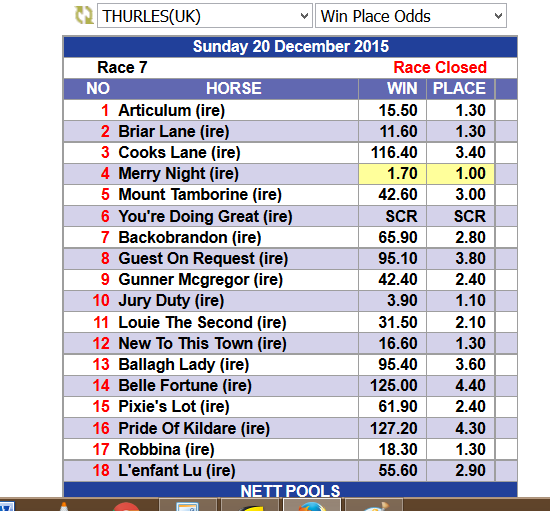
Task: Click the scratched You're Doing Great row
Action: click(290, 216)
